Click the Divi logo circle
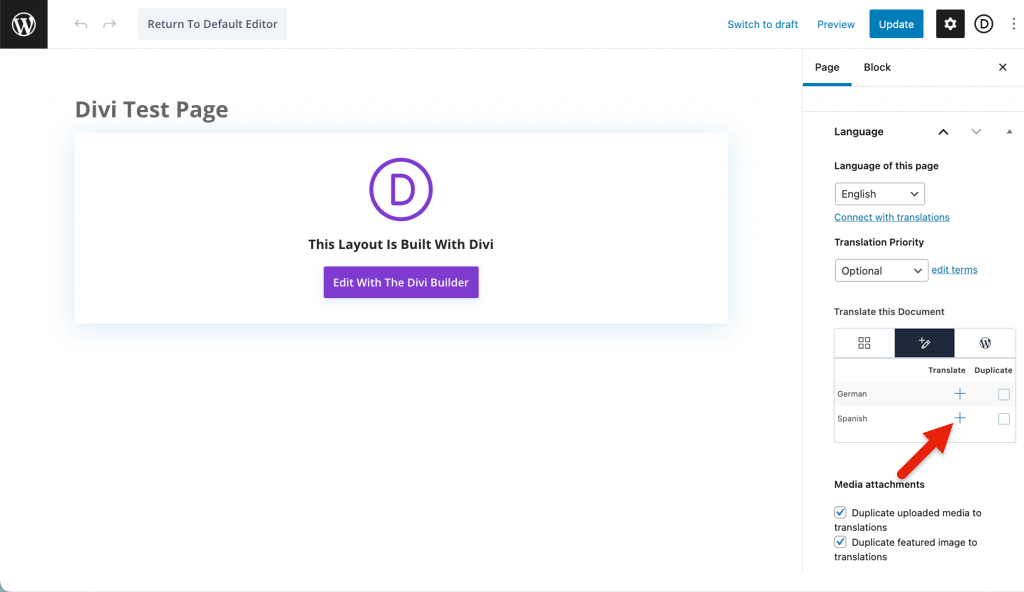This screenshot has width=1024, height=592. pos(401,189)
